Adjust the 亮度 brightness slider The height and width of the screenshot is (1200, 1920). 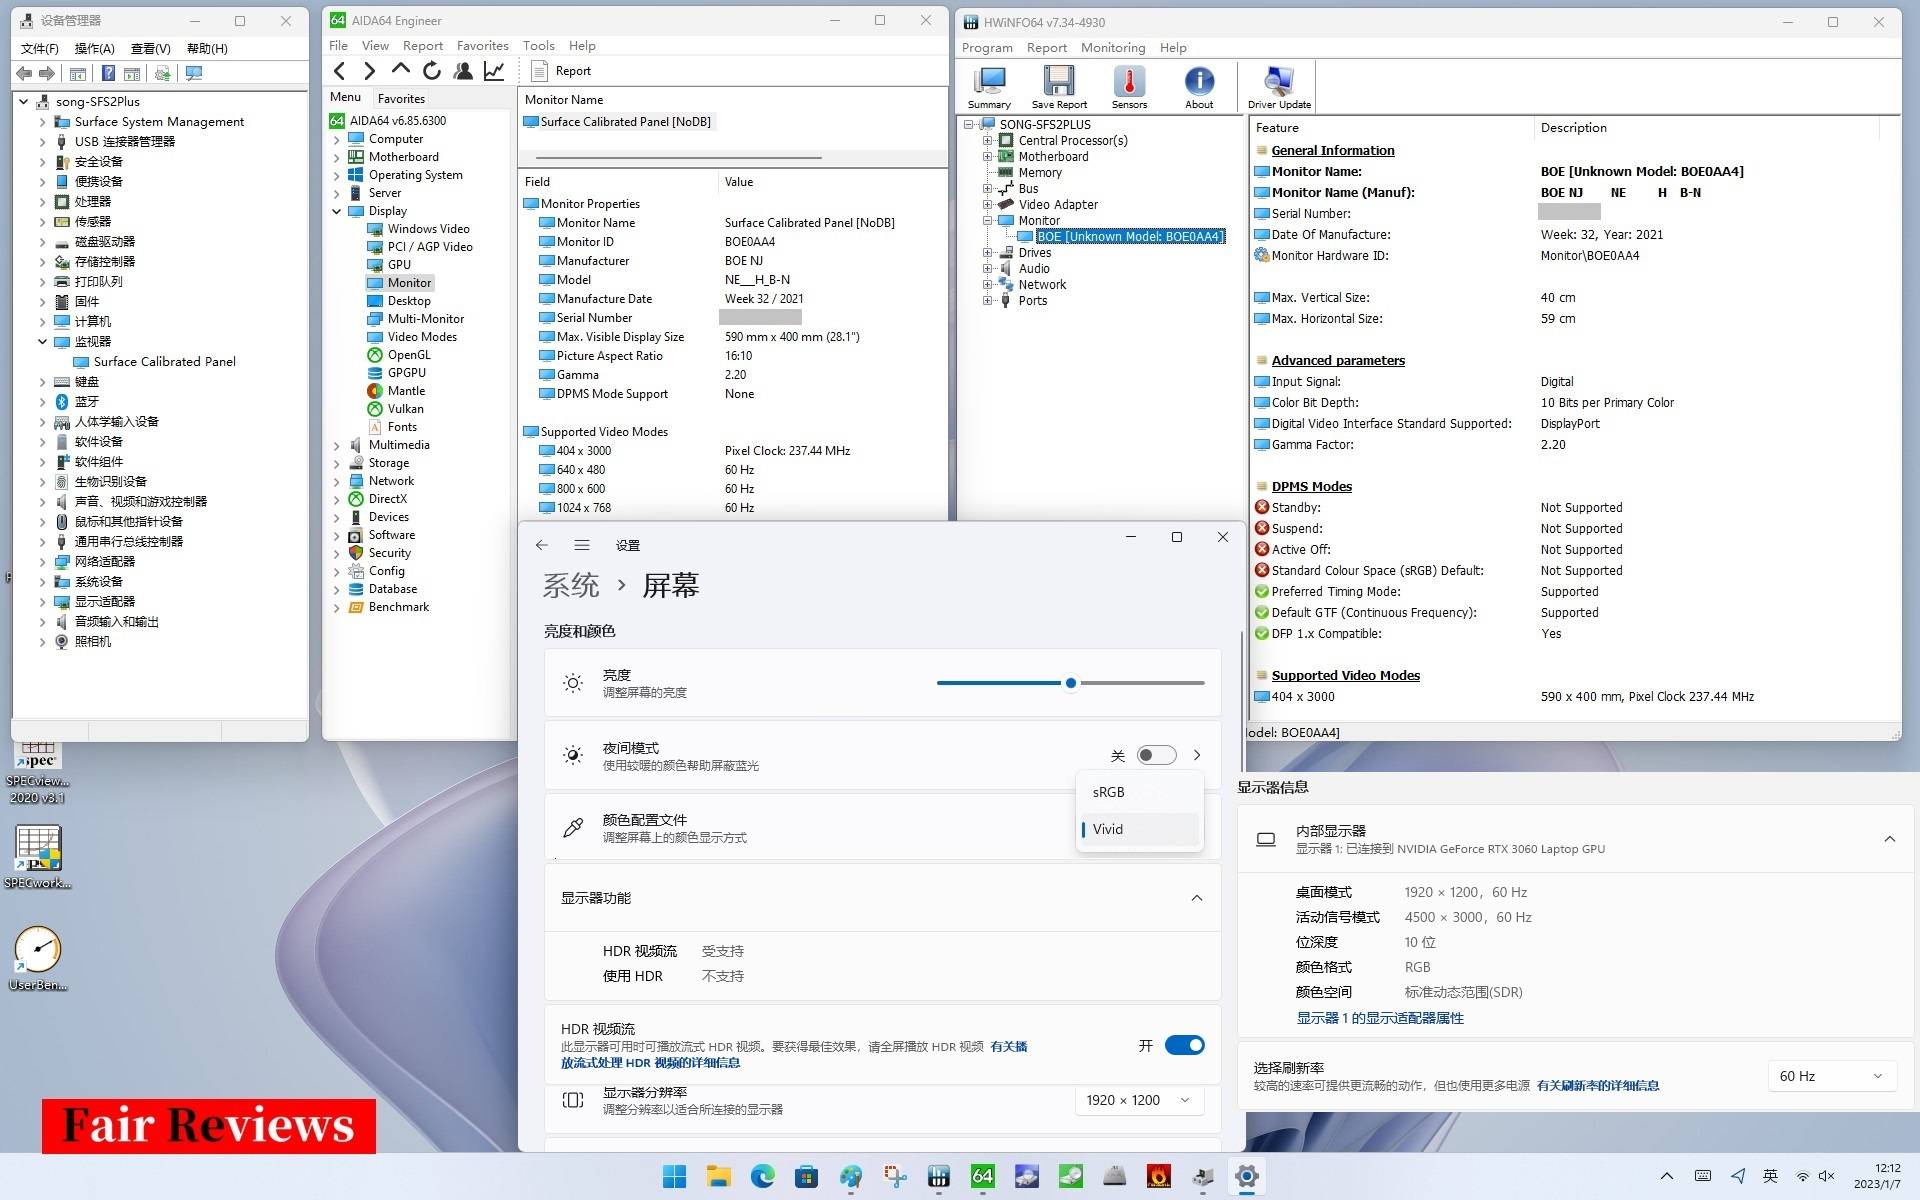[x=1070, y=683]
